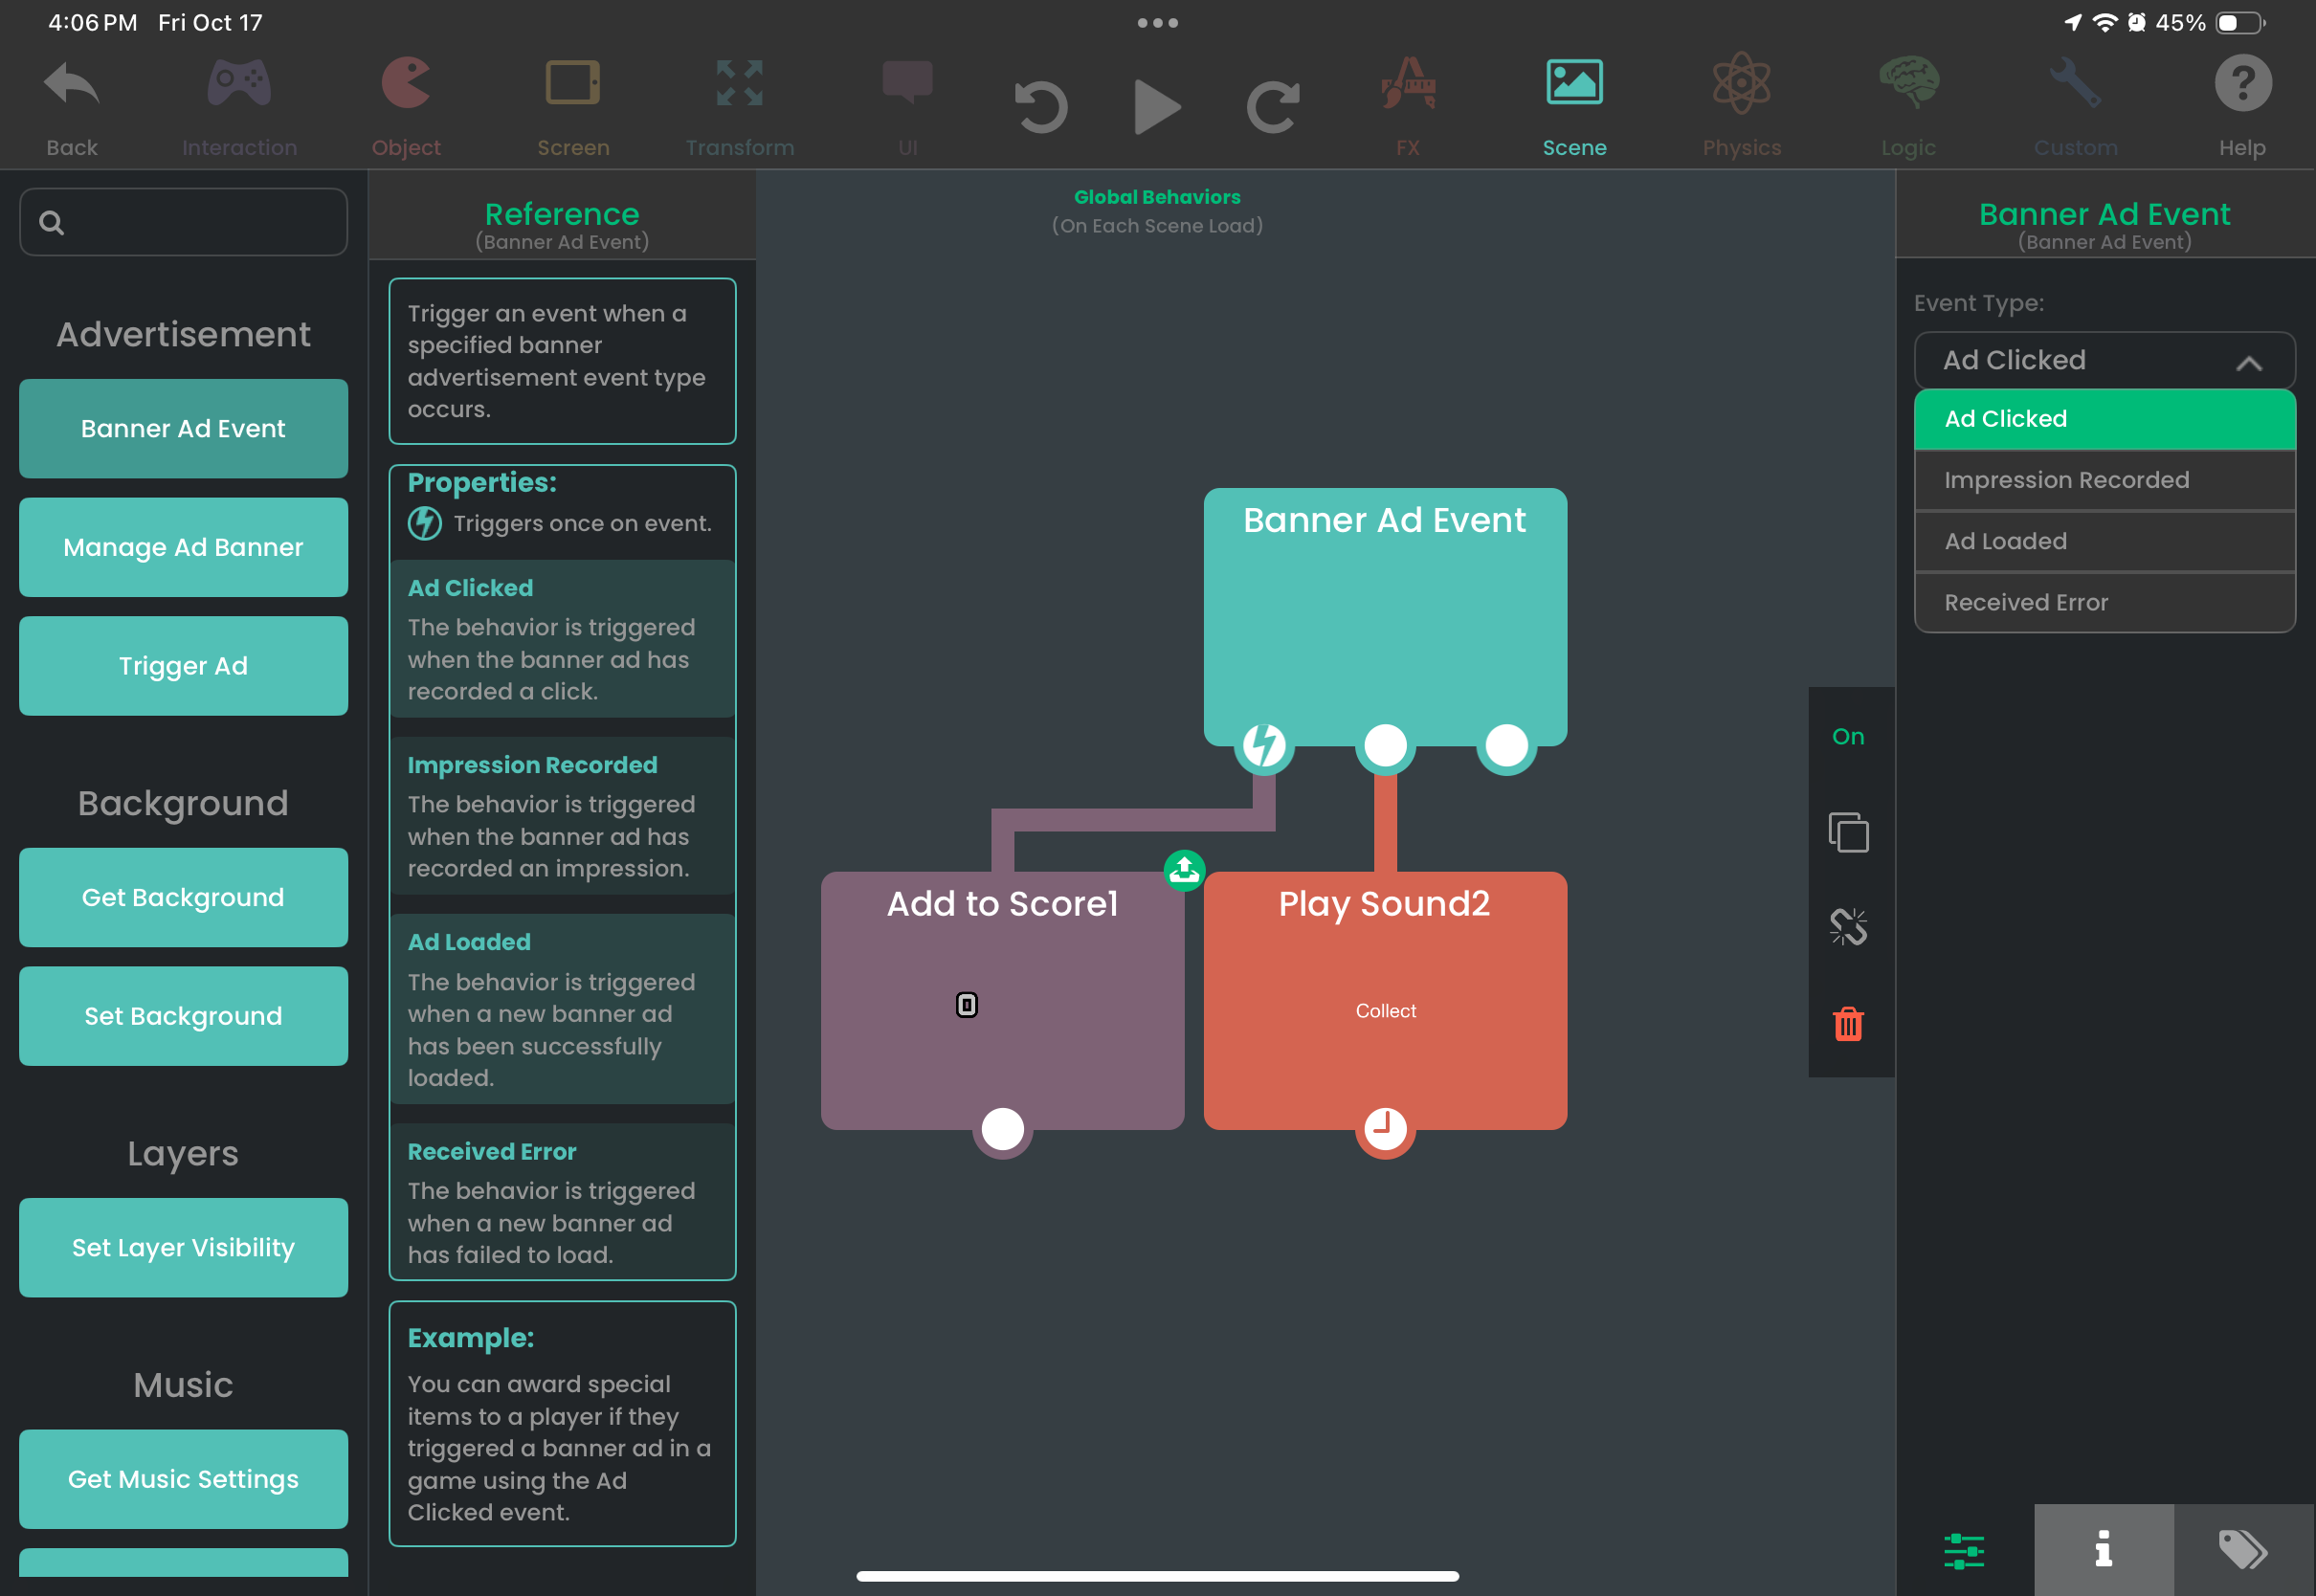Image resolution: width=2316 pixels, height=1596 pixels.
Task: Select the Set Layer Visibility behavior
Action: [183, 1247]
